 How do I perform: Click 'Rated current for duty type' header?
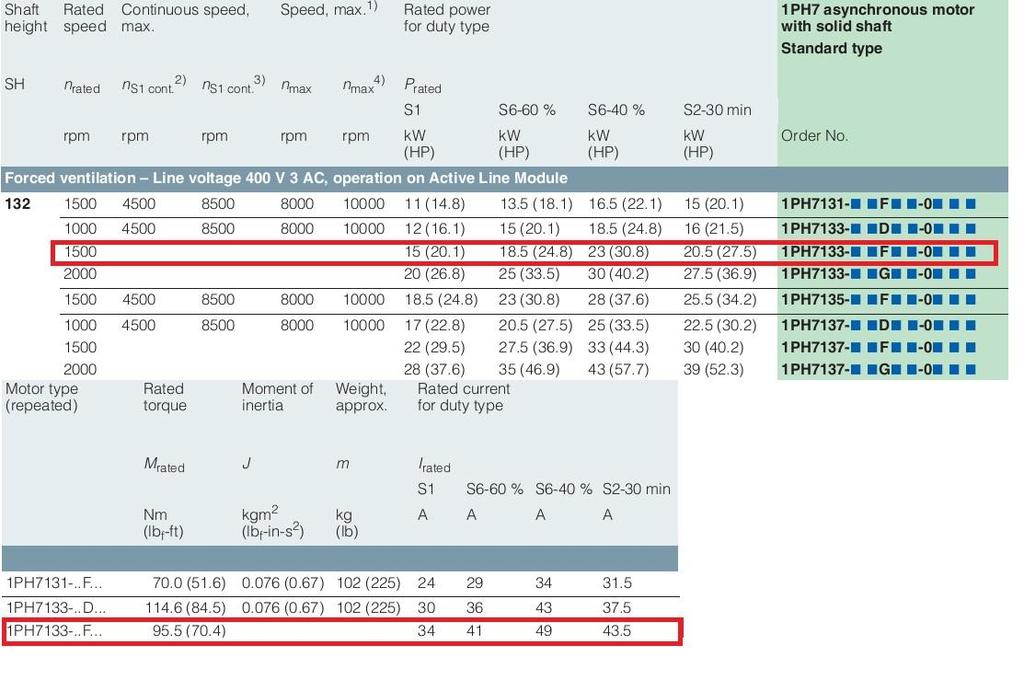(x=464, y=397)
